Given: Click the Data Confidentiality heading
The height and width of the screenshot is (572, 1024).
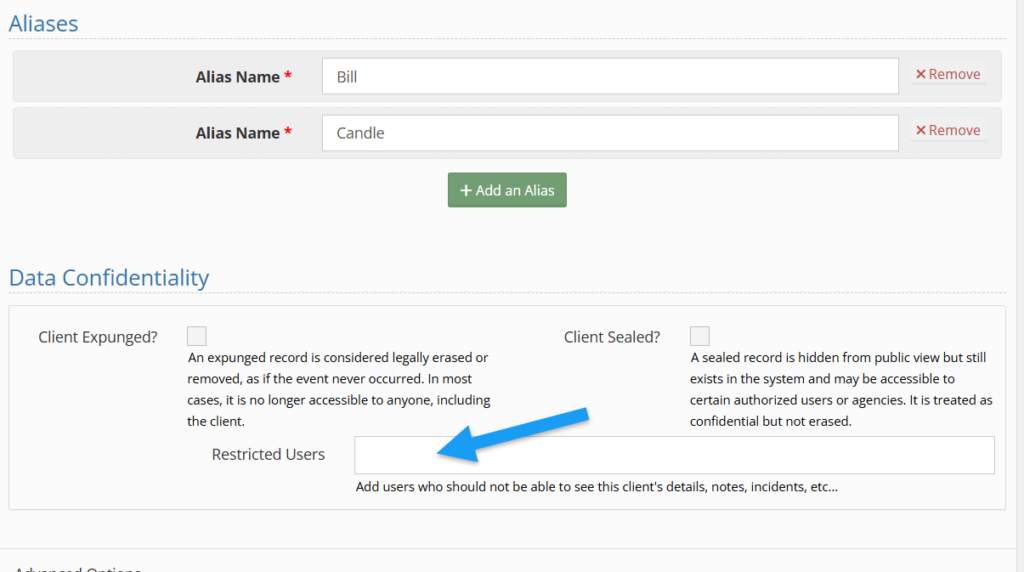Looking at the screenshot, I should [x=109, y=278].
